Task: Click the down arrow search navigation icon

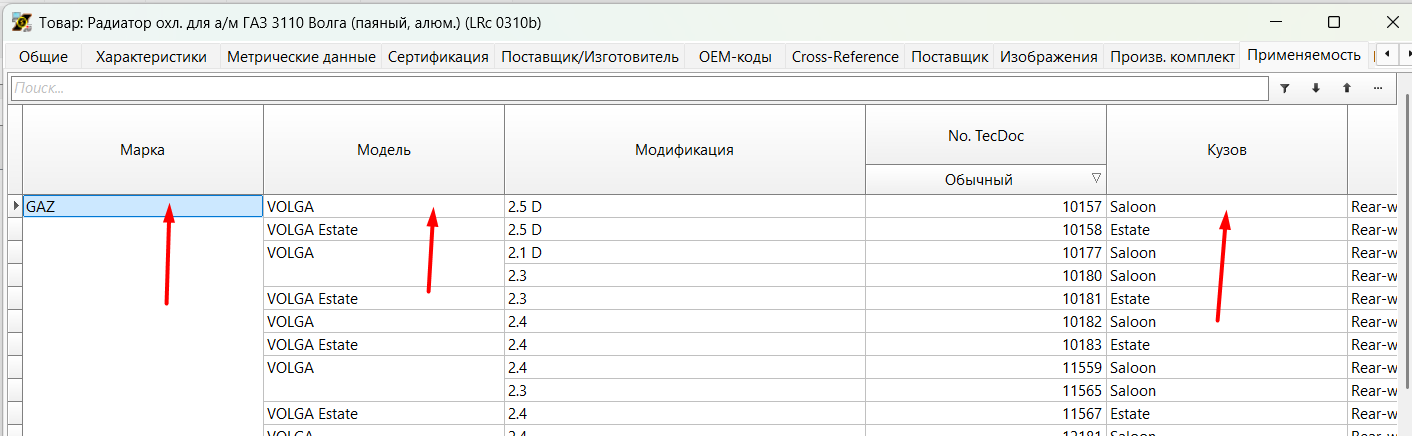Action: click(x=1316, y=88)
